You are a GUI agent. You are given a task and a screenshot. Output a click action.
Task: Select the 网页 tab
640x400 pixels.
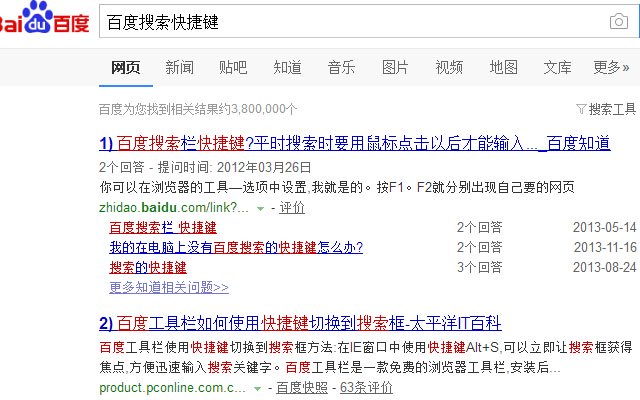click(x=126, y=67)
